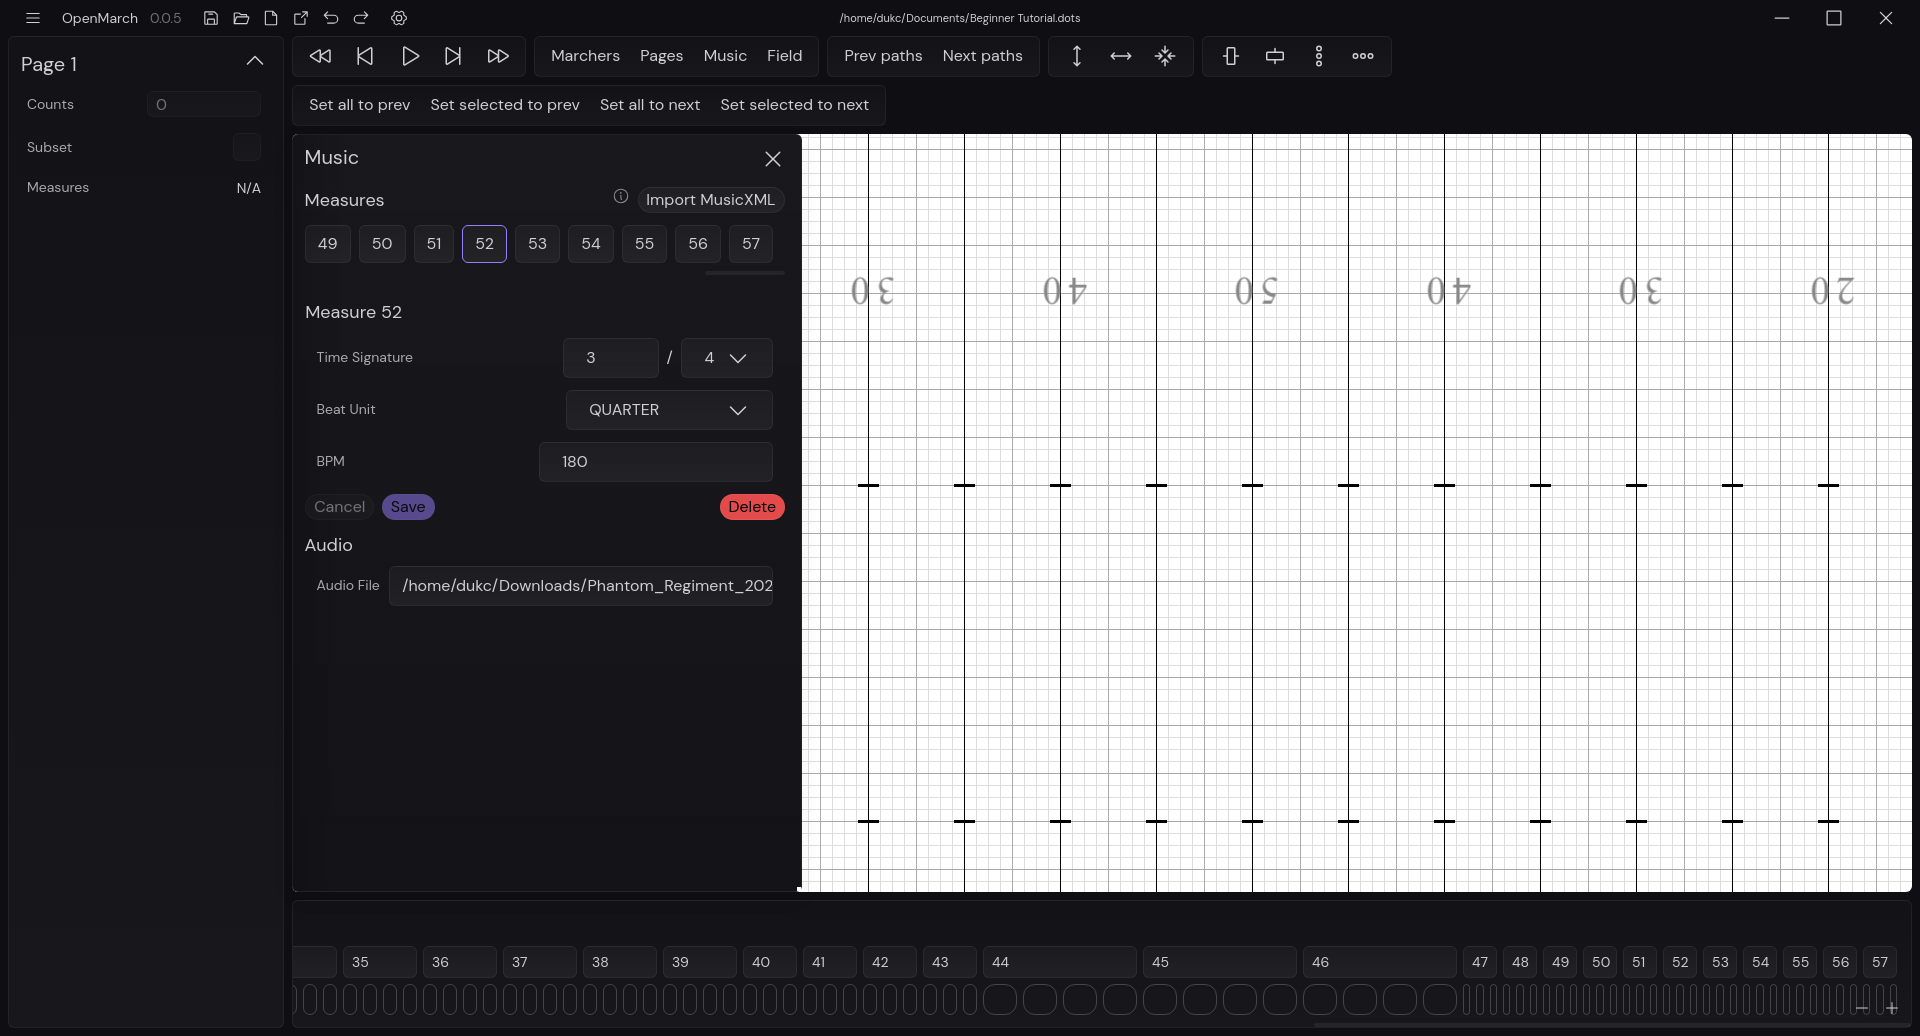The image size is (1920, 1036).
Task: Open the Beat Unit QUARTER dropdown
Action: 669,410
